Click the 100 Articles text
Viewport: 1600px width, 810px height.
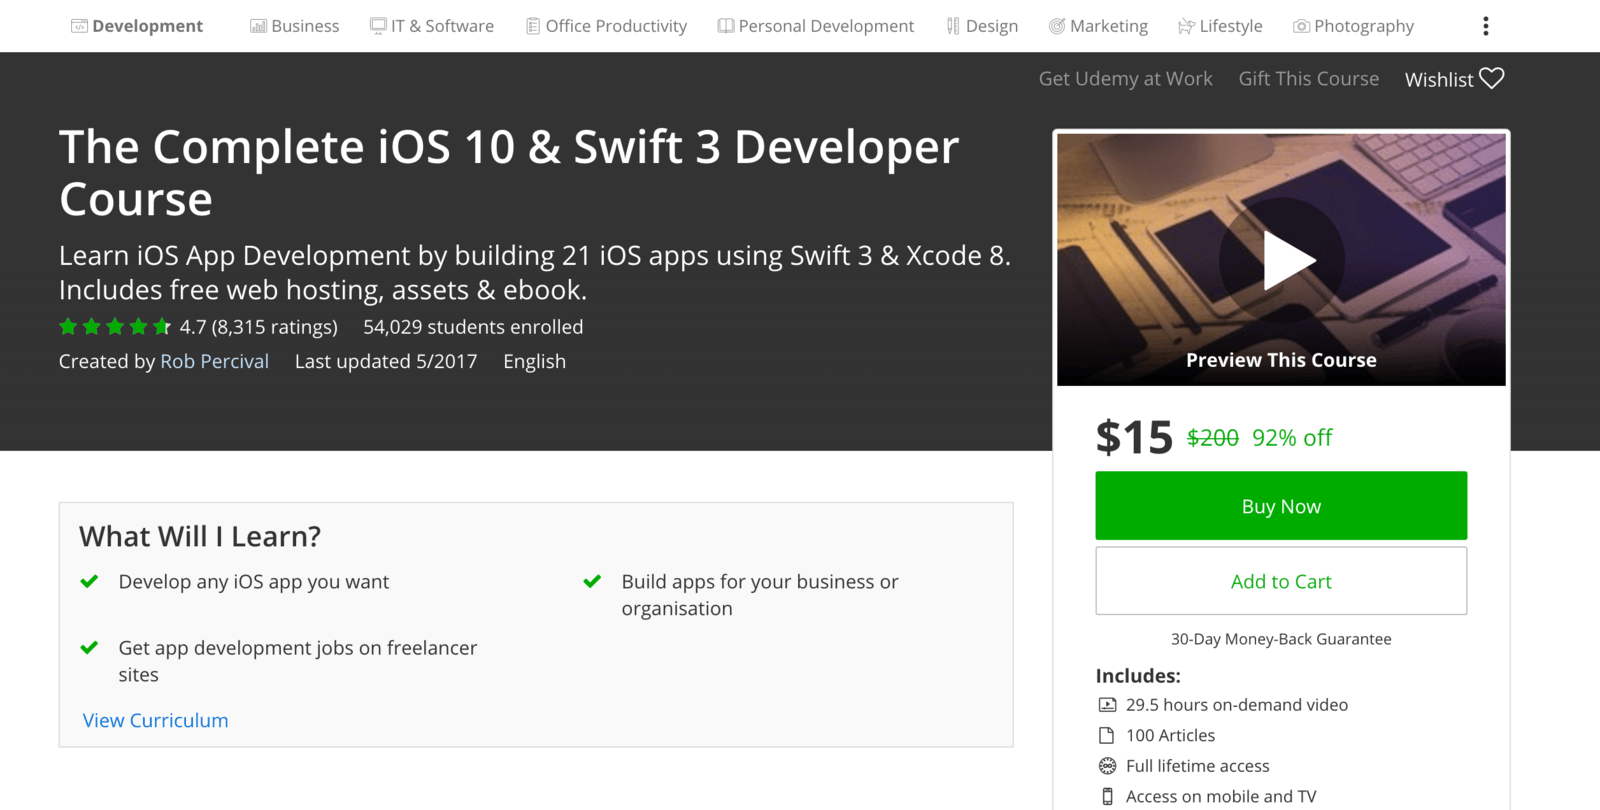[x=1170, y=736]
